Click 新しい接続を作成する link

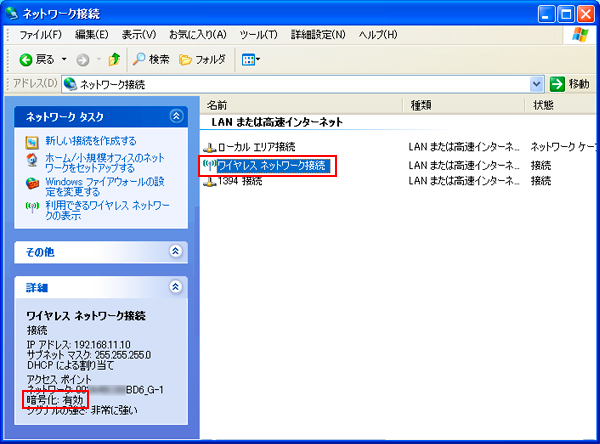[91, 141]
